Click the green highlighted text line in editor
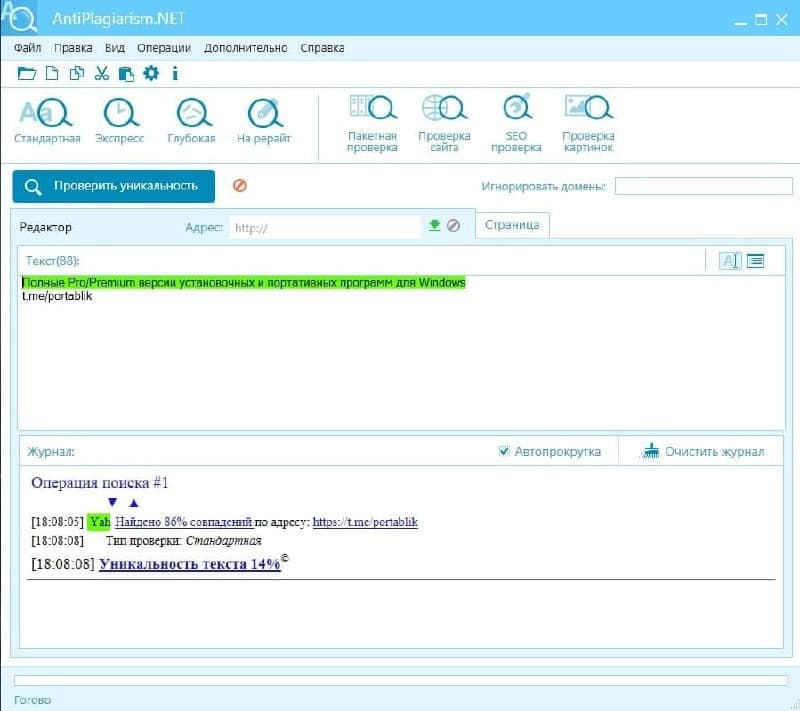The image size is (800, 711). click(x=244, y=283)
